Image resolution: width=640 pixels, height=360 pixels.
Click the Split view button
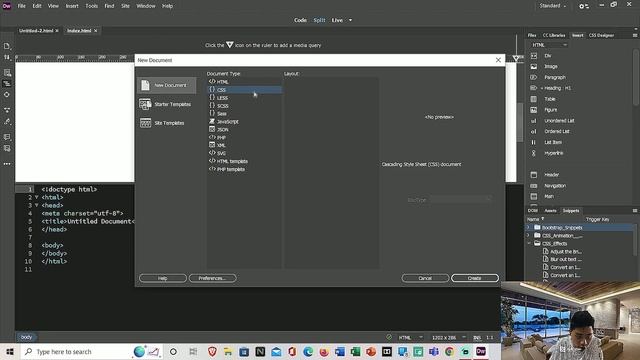click(319, 20)
